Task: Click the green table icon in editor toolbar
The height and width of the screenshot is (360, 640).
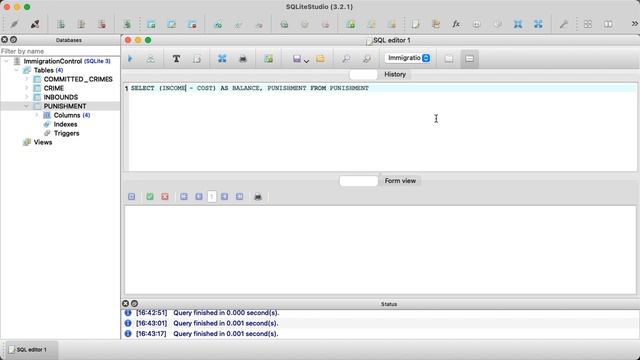Action: point(269,58)
